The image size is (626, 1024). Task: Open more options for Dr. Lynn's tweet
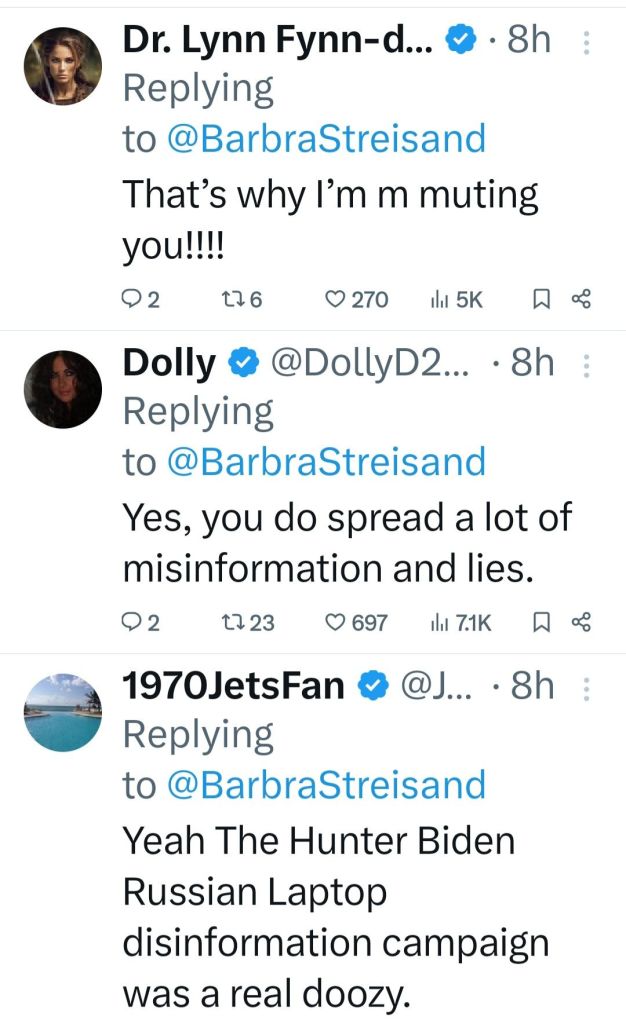pyautogui.click(x=586, y=41)
